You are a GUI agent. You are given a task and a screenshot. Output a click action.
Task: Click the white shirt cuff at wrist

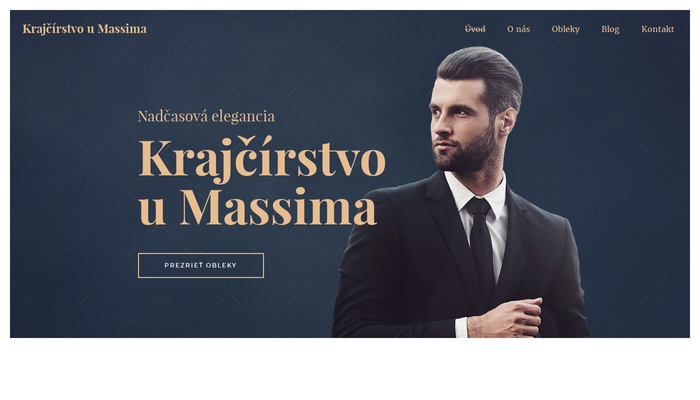coord(461,327)
